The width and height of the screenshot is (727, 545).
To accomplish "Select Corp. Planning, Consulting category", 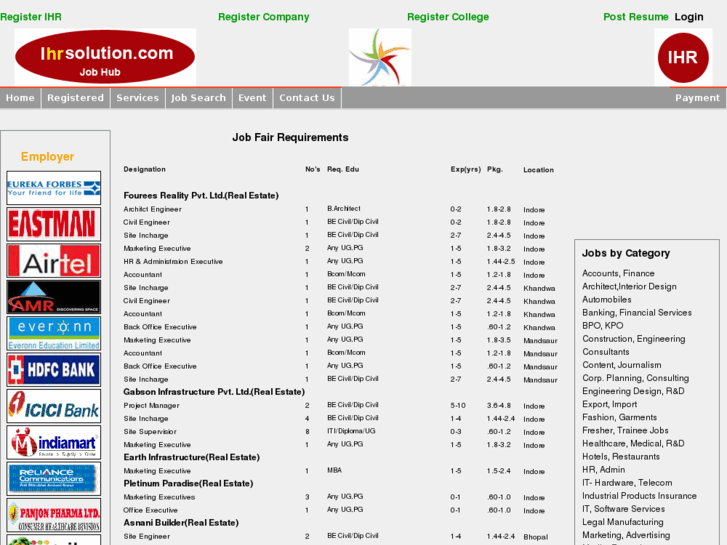I will tap(636, 378).
